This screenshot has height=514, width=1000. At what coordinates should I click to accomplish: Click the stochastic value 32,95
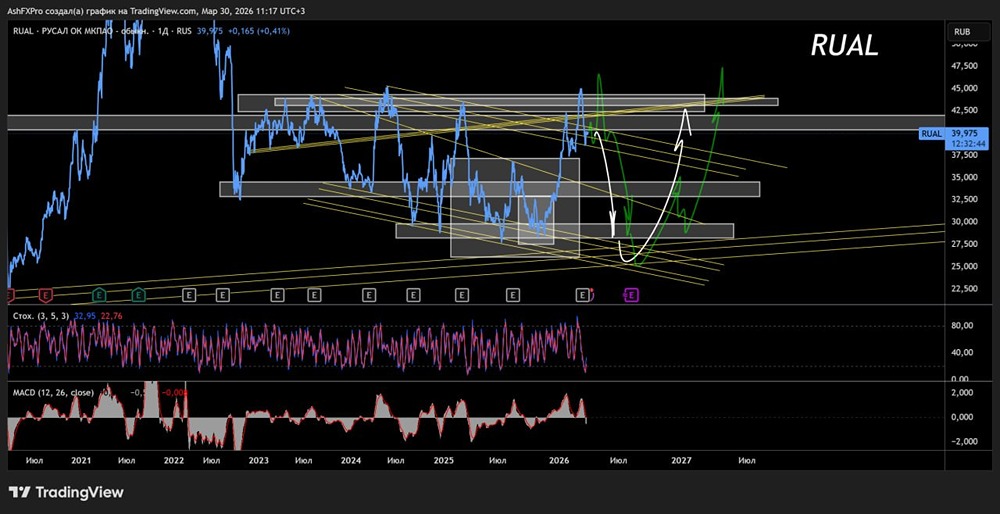coord(85,315)
